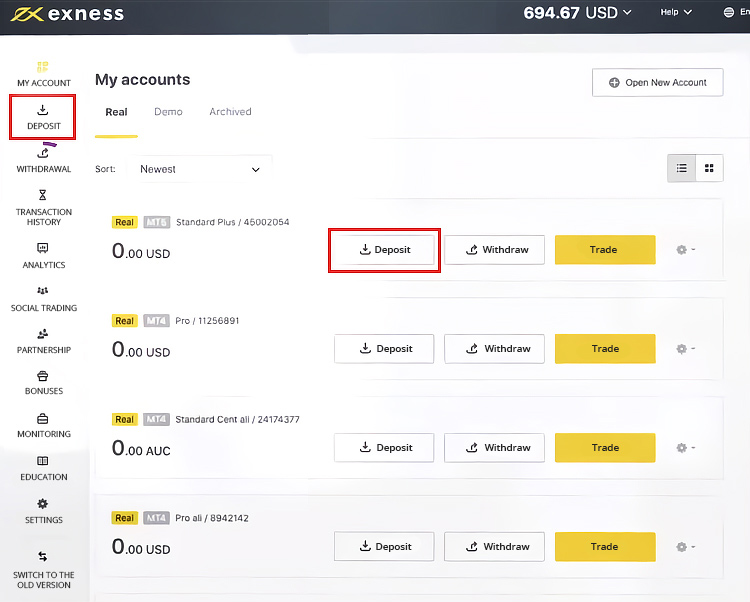Click Trade for Pro 11256891 account
The image size is (750, 602).
605,349
